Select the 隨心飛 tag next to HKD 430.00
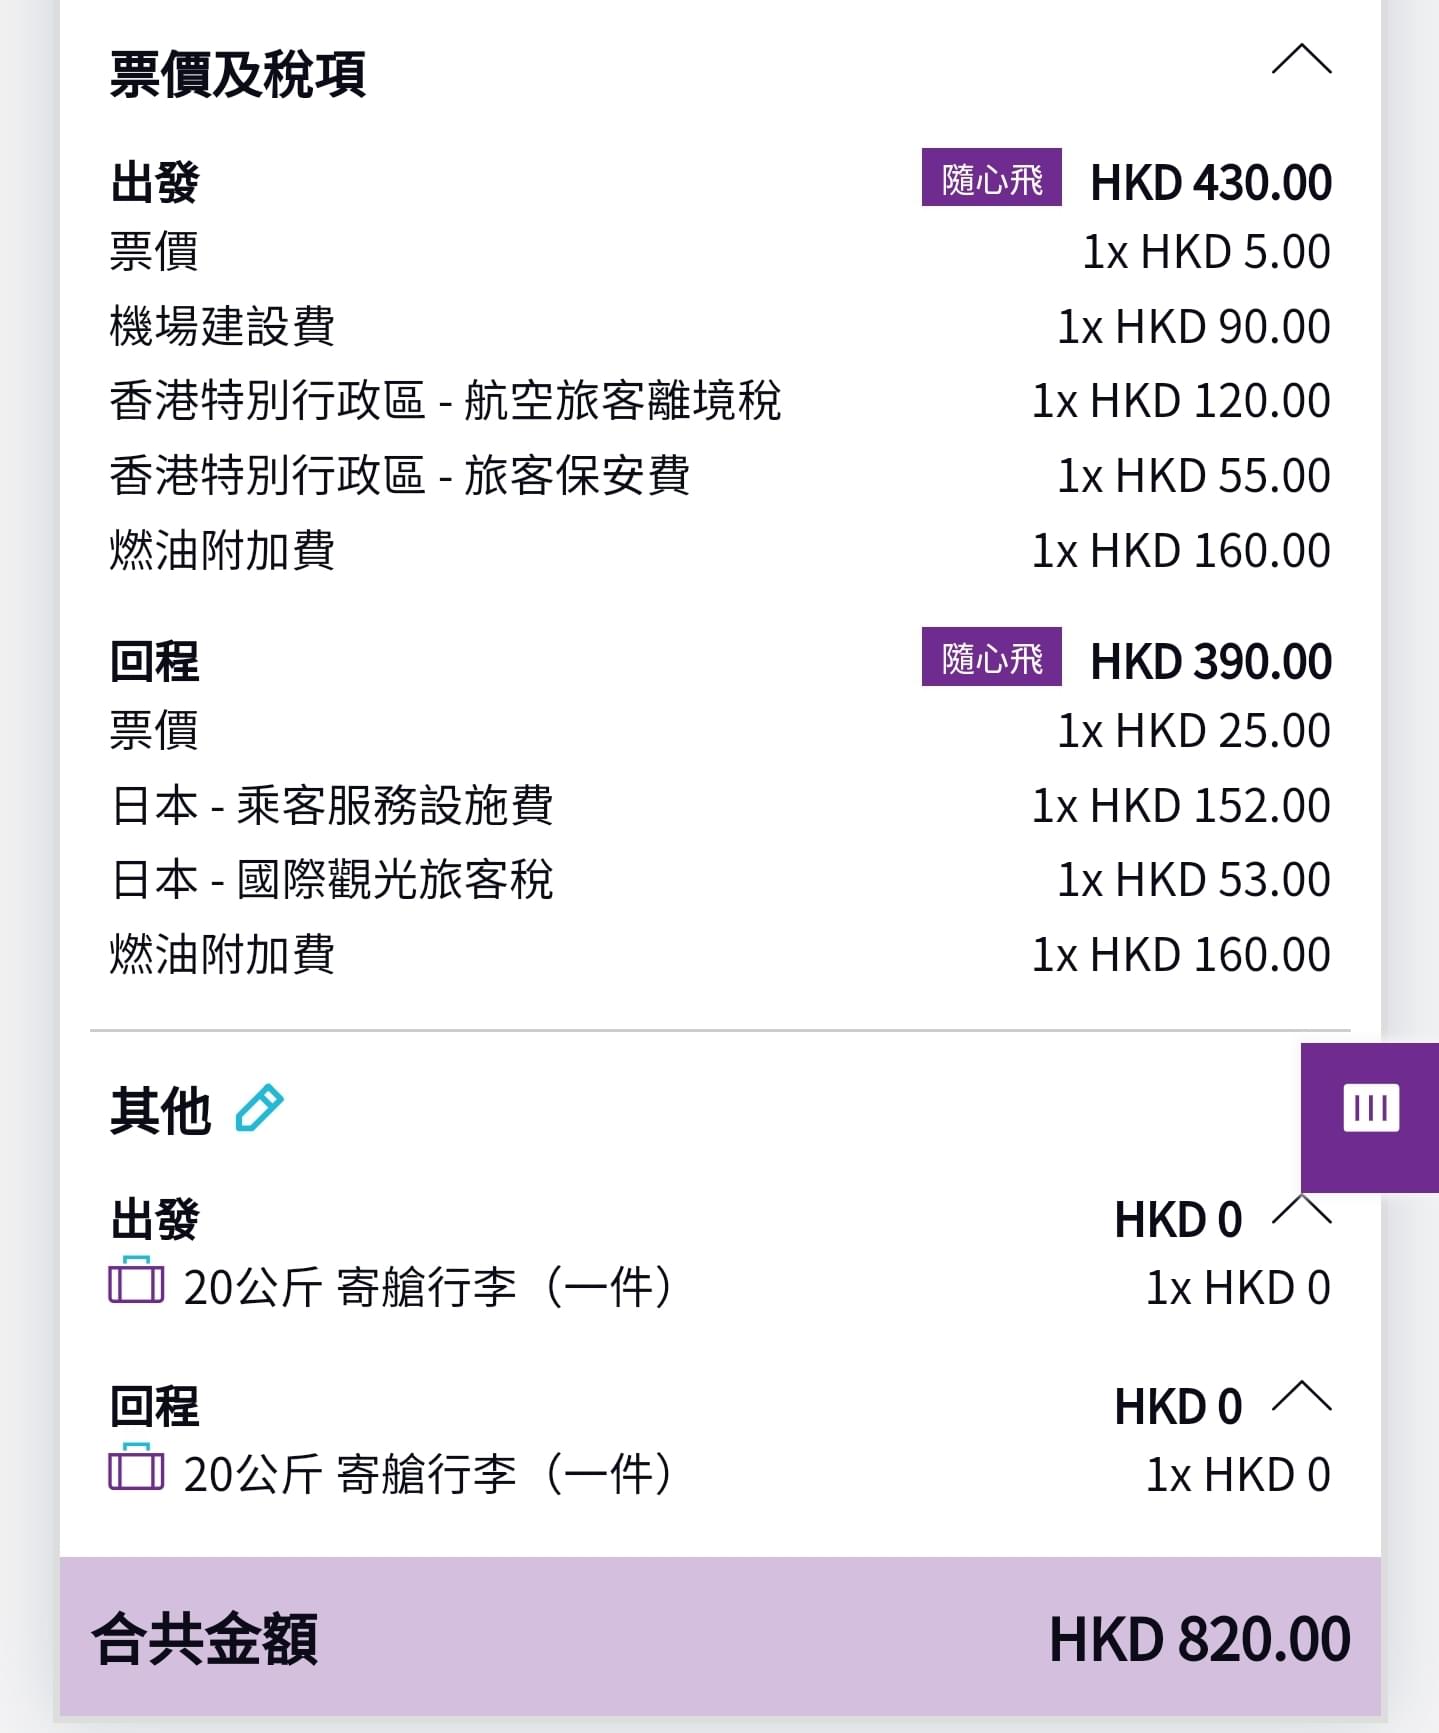The image size is (1439, 1733). [991, 178]
